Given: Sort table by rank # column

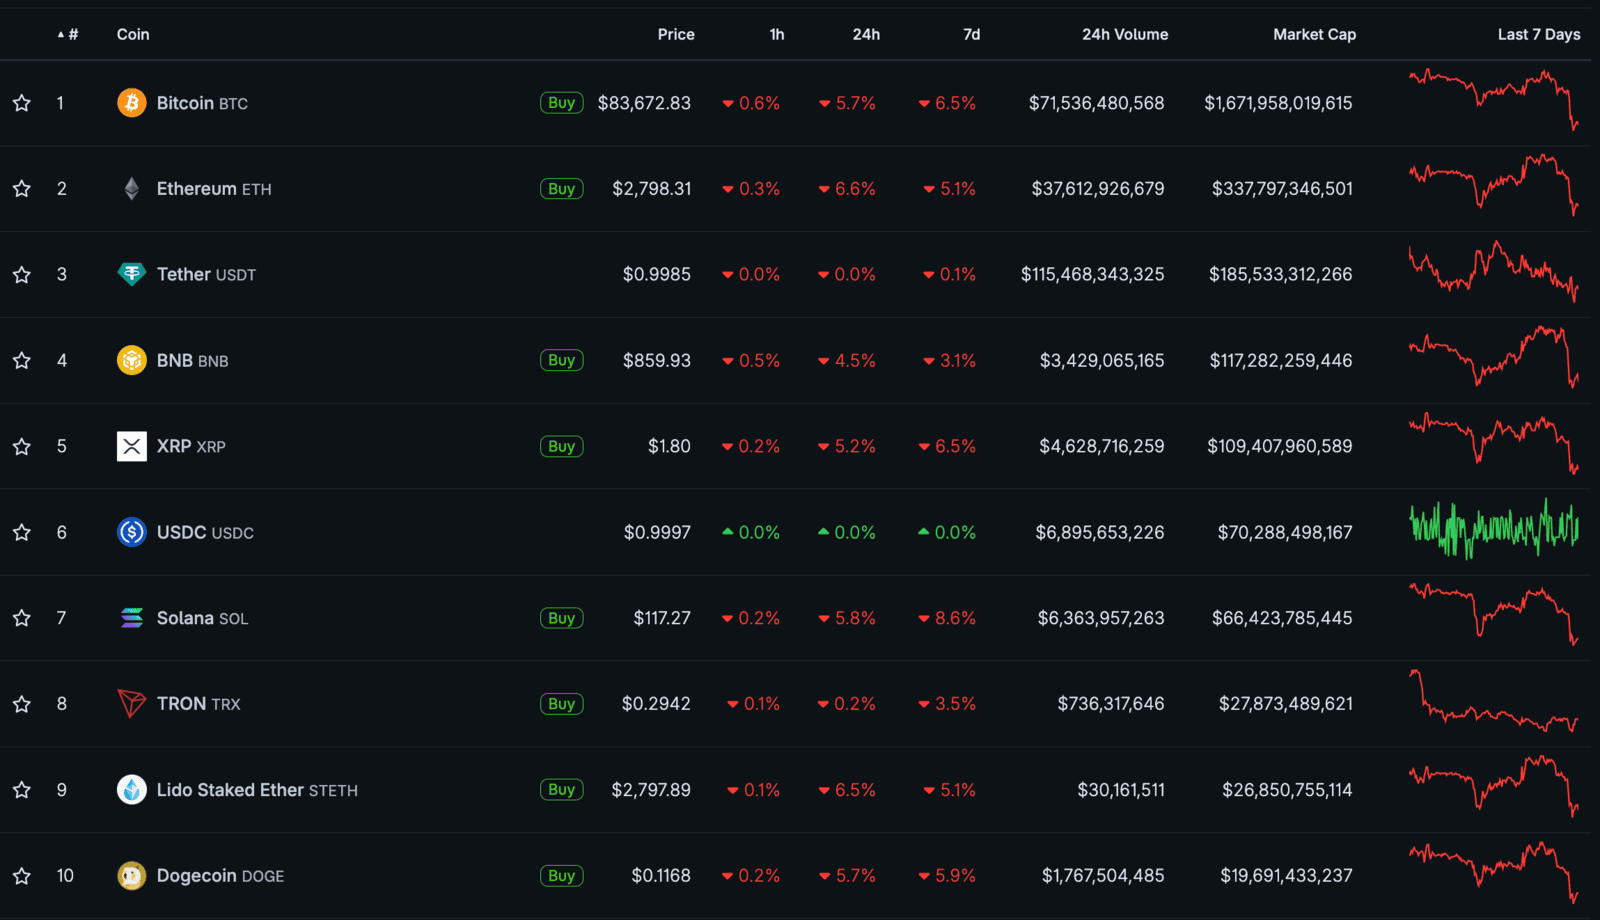Looking at the screenshot, I should [68, 34].
